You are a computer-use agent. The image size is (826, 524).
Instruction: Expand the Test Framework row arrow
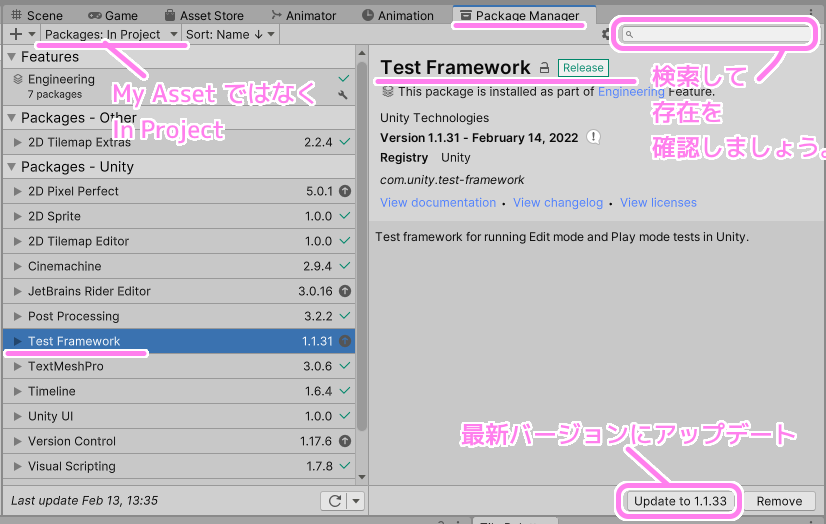[x=17, y=341]
